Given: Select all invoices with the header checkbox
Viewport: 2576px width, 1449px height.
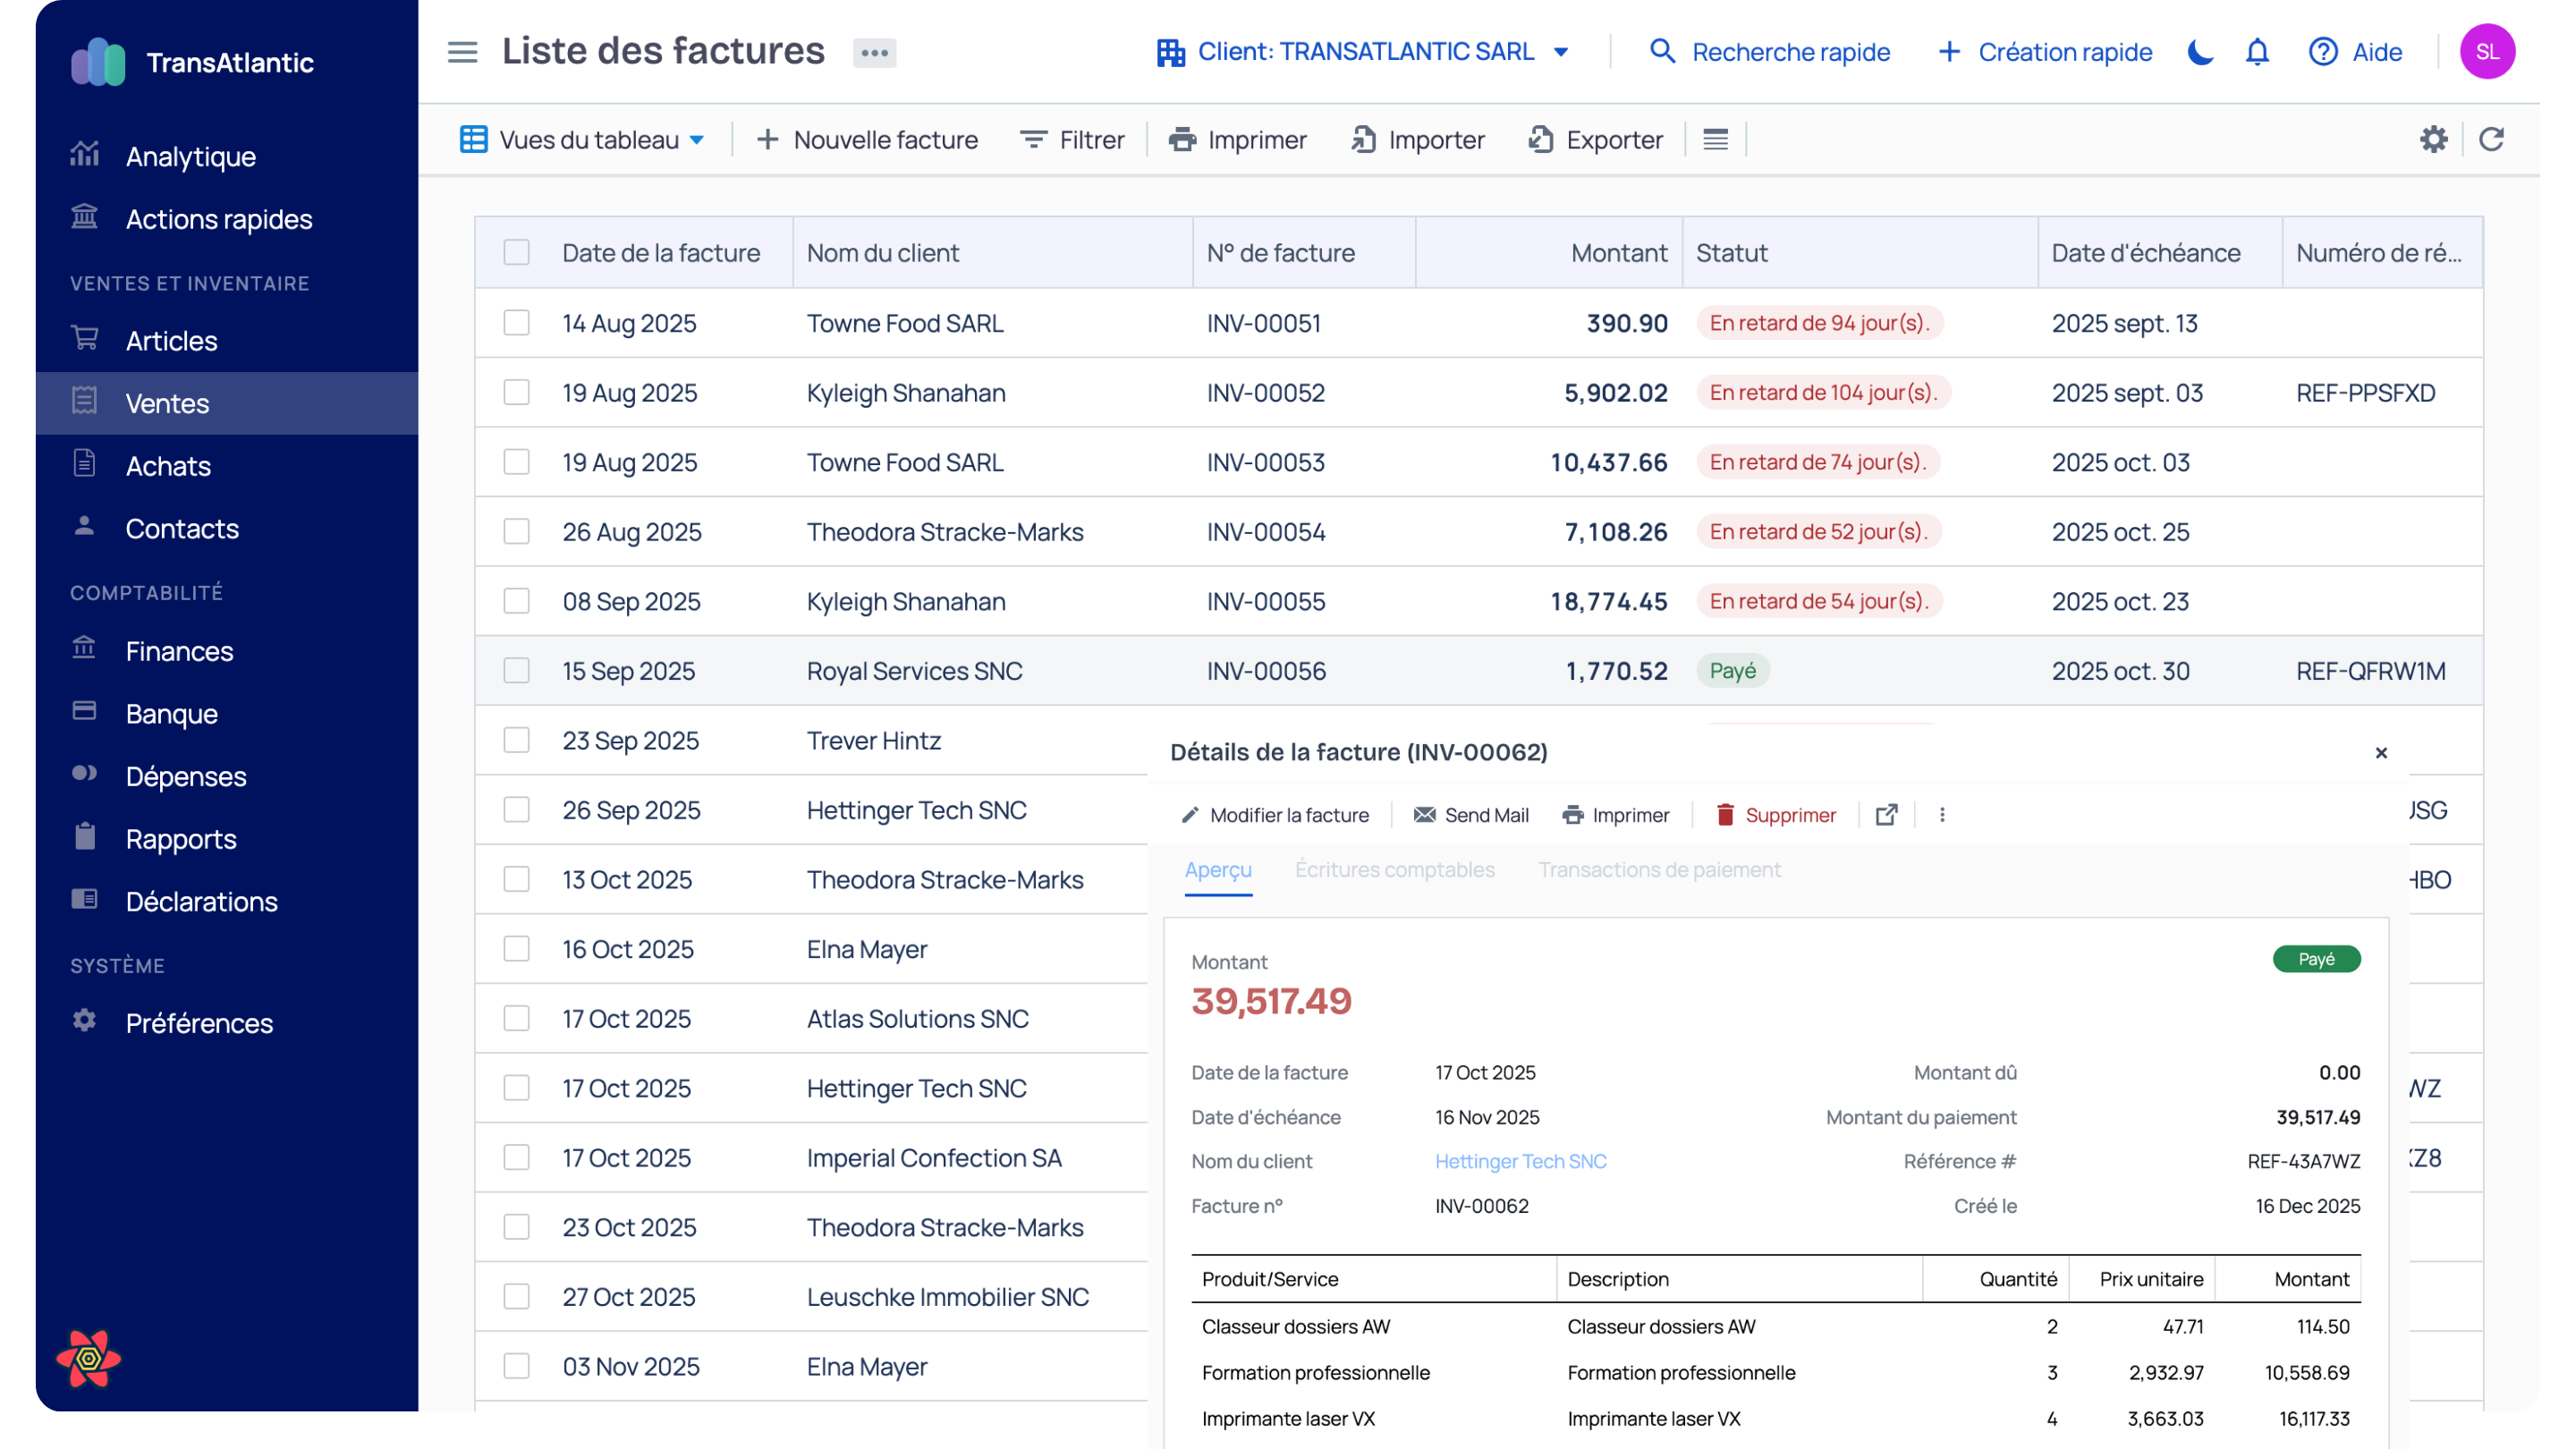Looking at the screenshot, I should [516, 252].
